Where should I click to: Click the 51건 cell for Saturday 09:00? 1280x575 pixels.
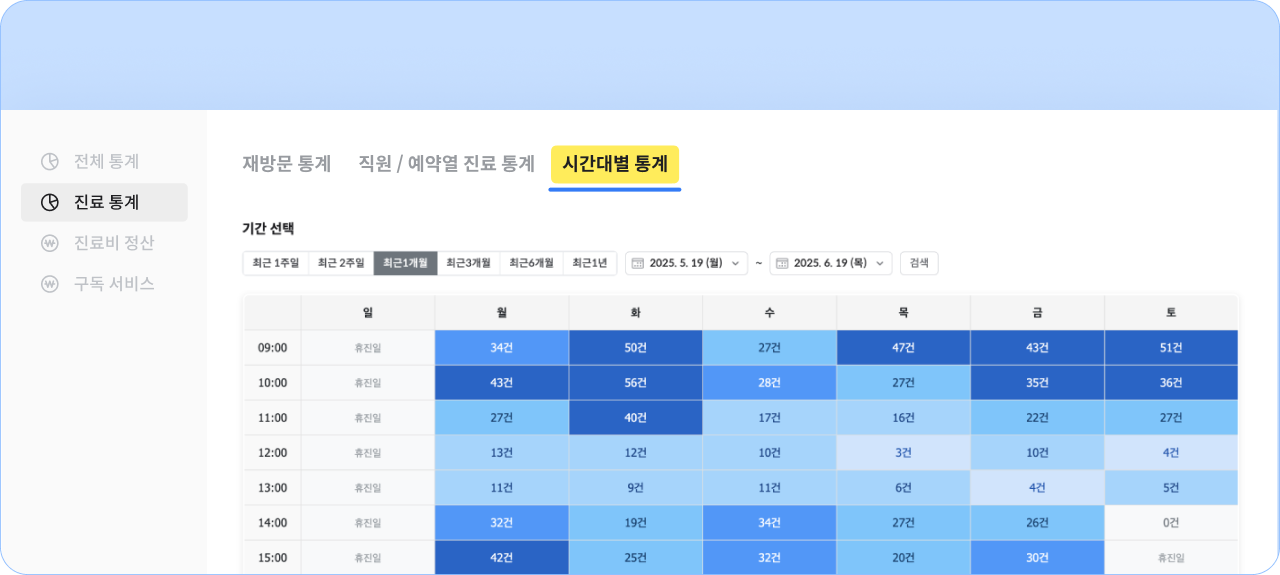pyautogui.click(x=1171, y=348)
